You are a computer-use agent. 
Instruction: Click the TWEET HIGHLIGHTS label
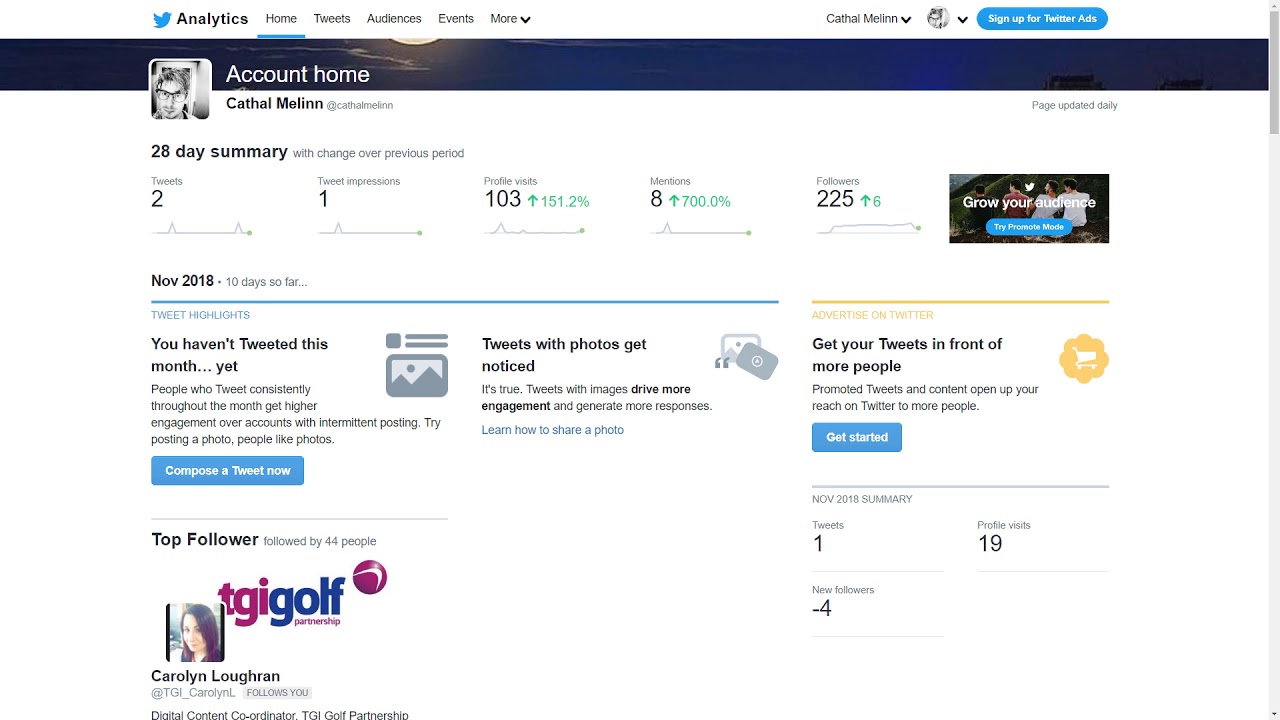coord(200,315)
